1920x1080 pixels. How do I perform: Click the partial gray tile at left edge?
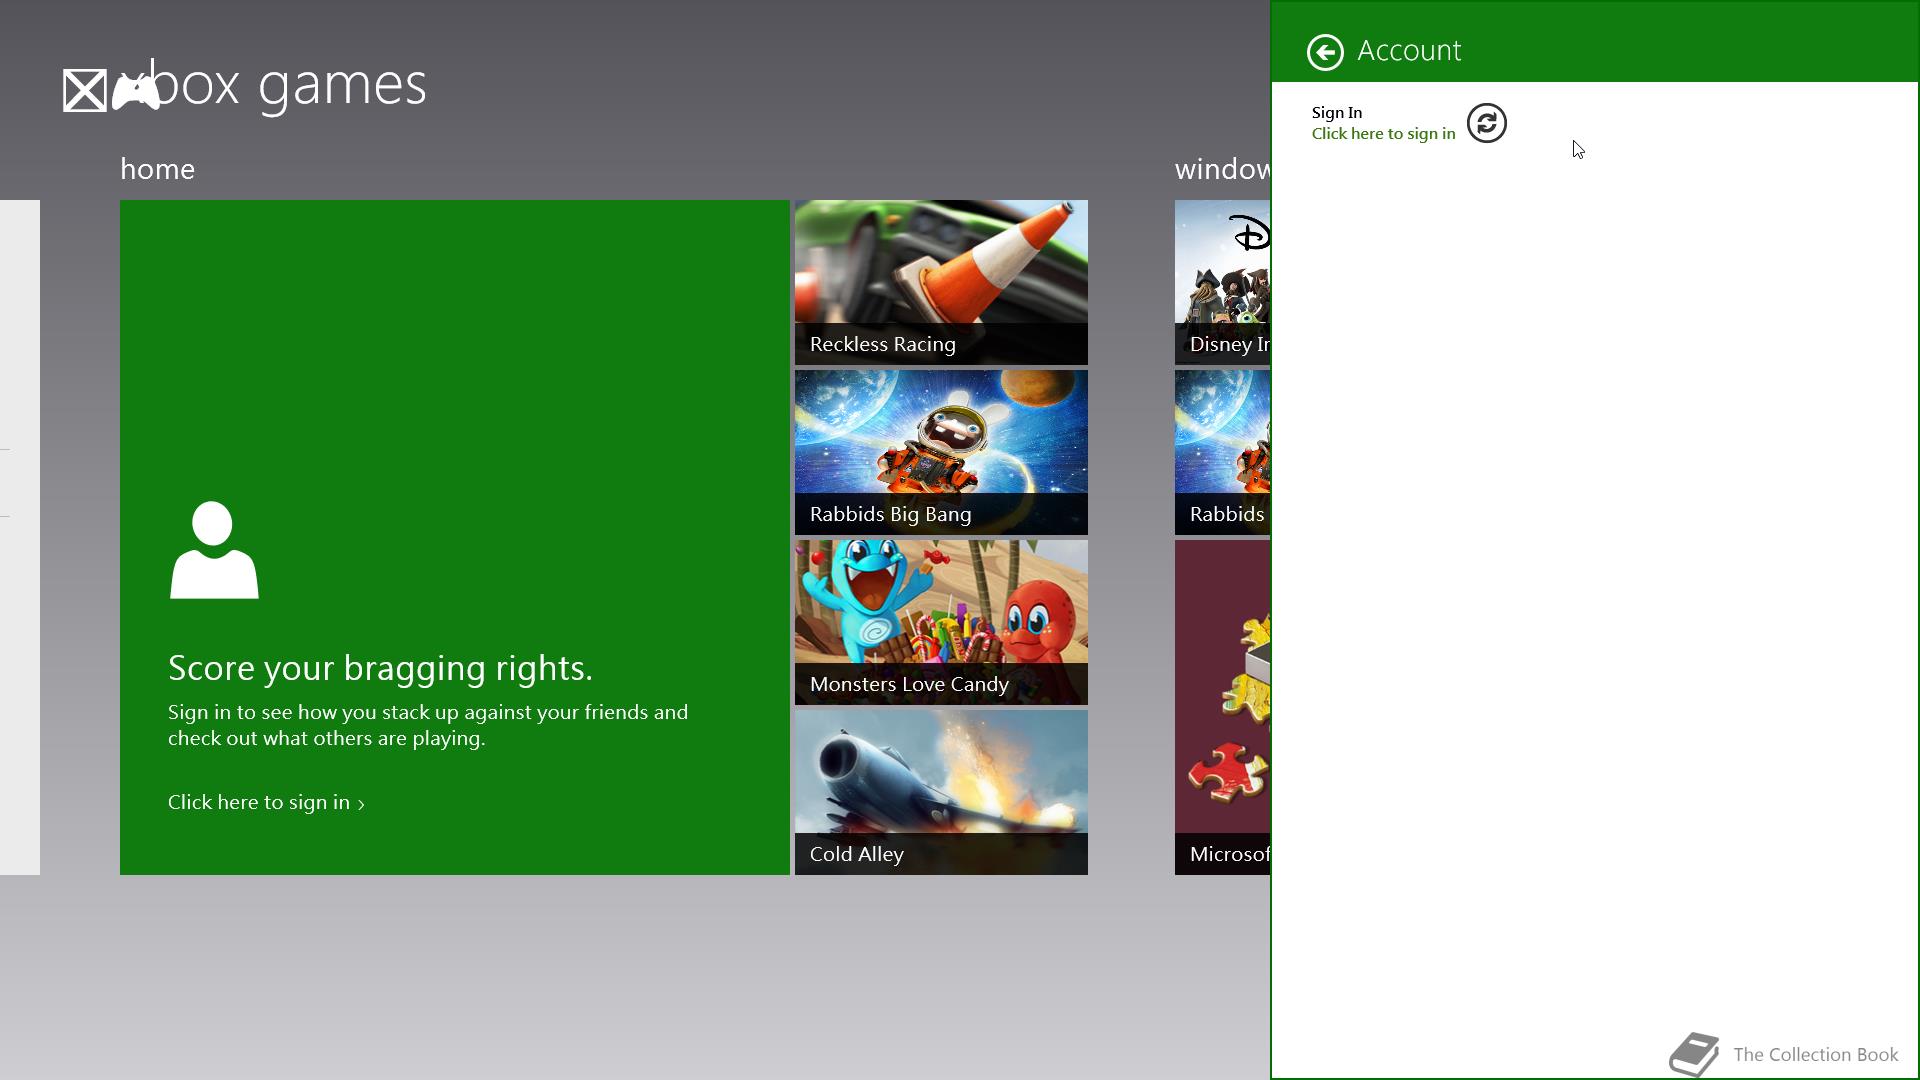(19, 537)
